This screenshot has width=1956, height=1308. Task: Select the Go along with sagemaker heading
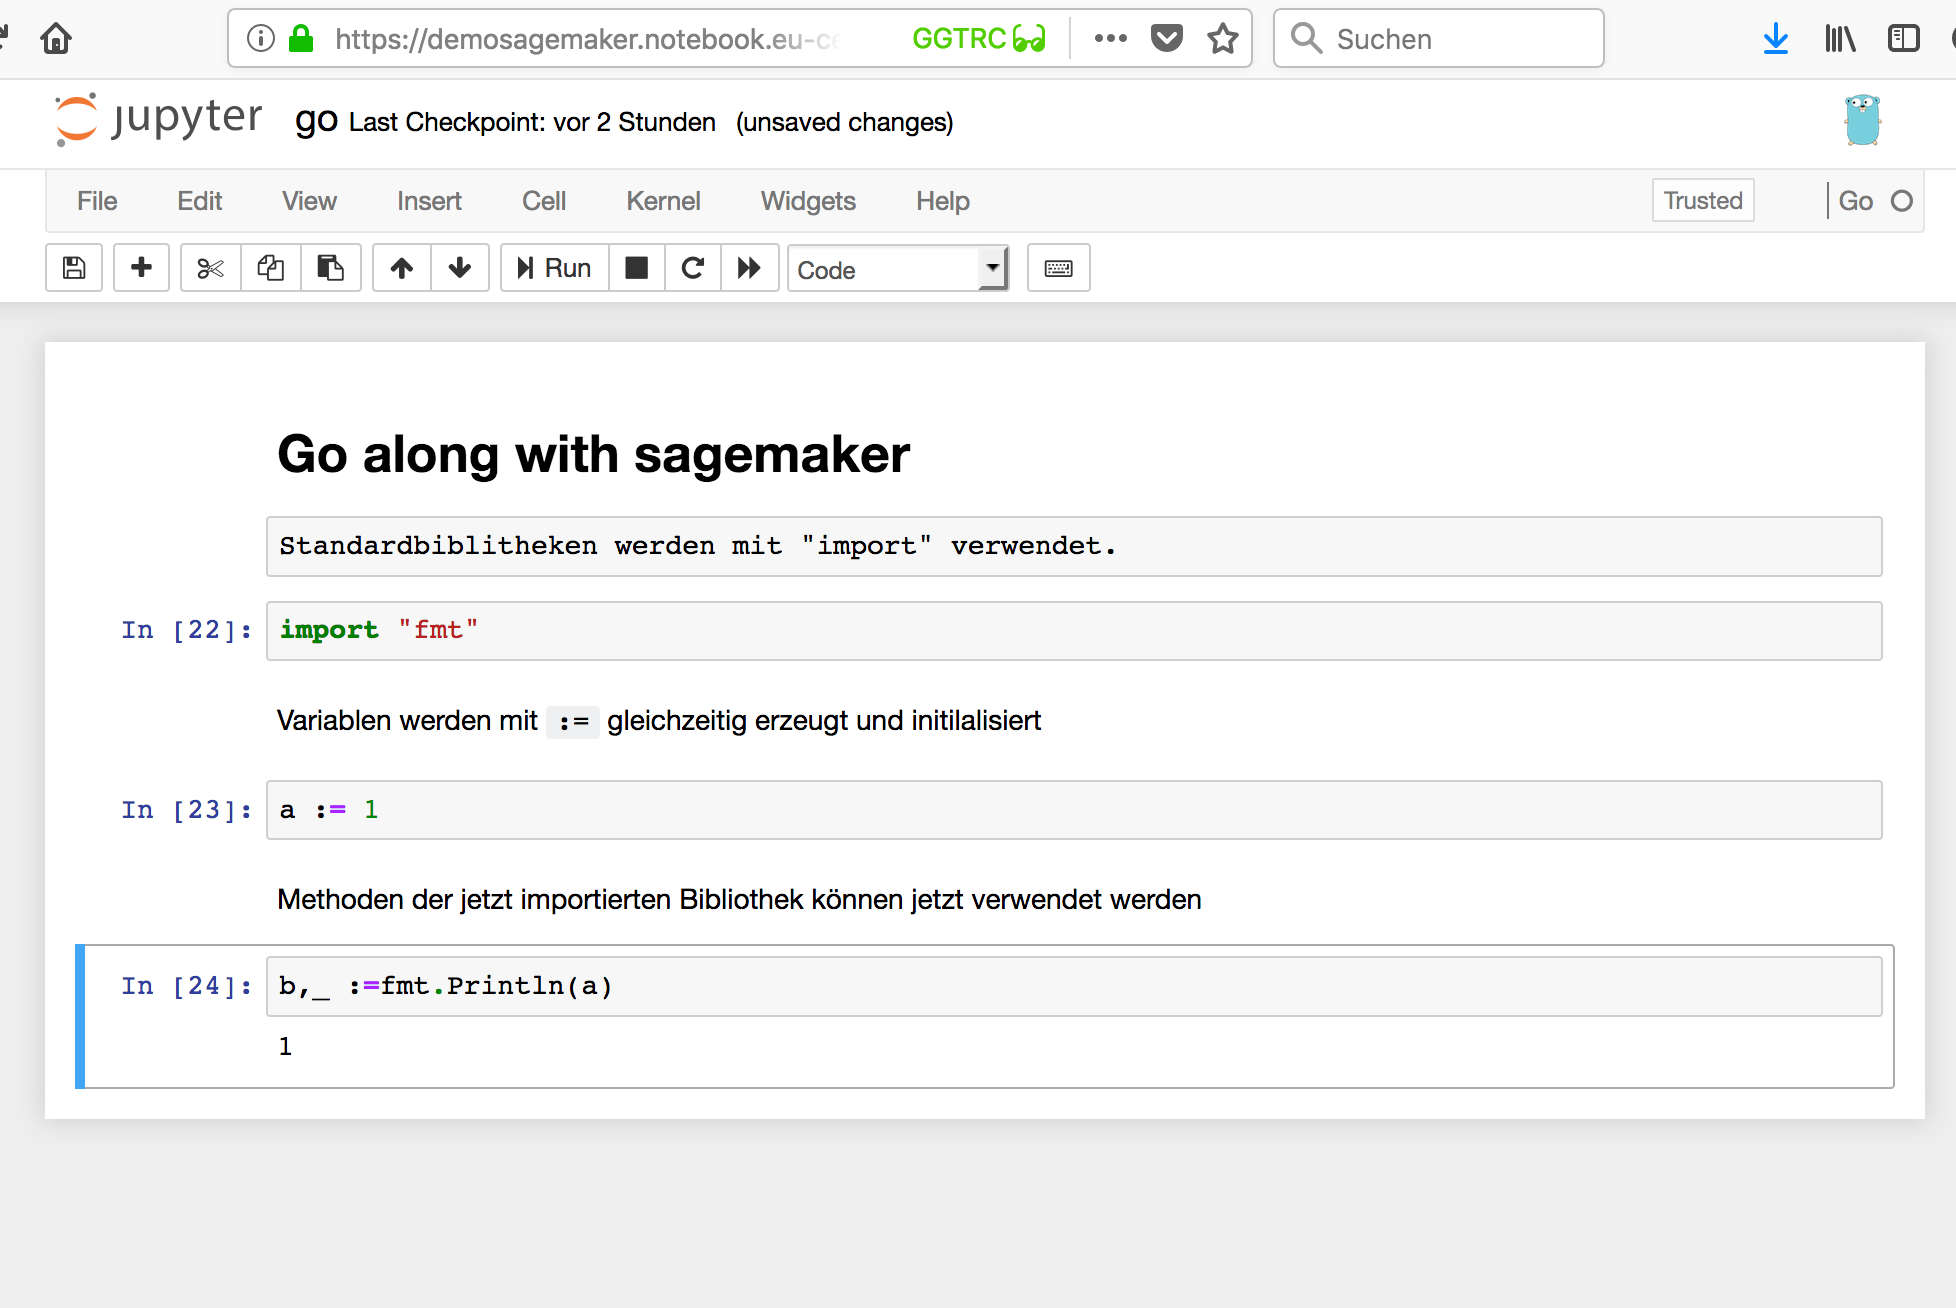click(x=593, y=454)
